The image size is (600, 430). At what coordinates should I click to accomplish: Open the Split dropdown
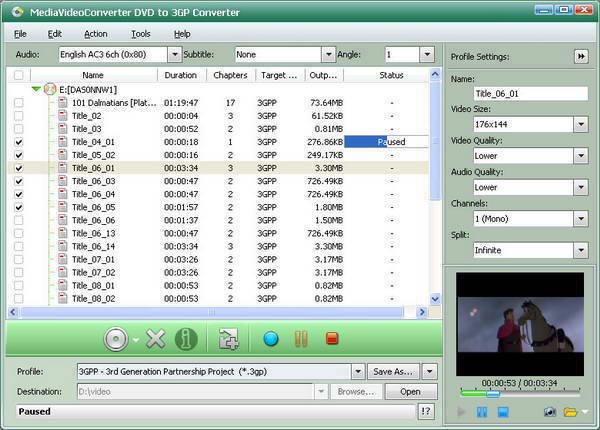click(x=581, y=250)
